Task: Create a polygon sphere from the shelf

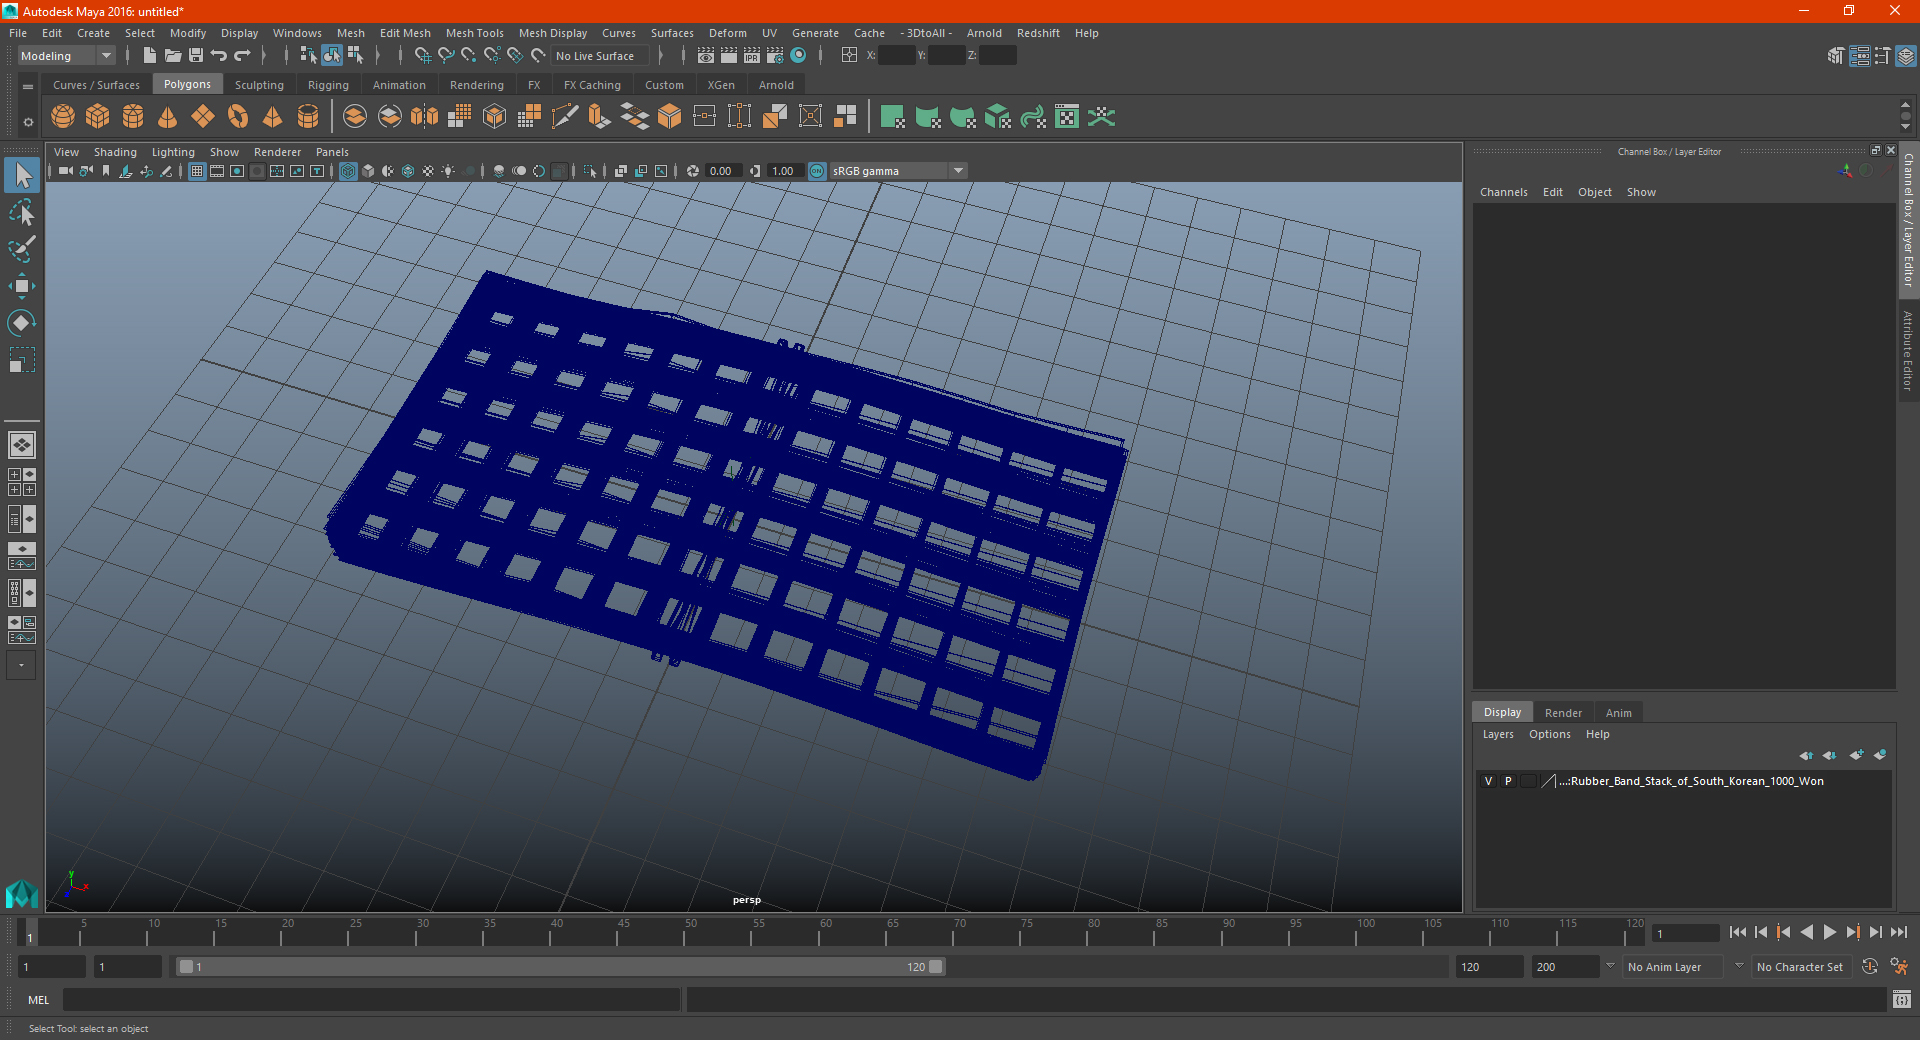Action: 63,117
